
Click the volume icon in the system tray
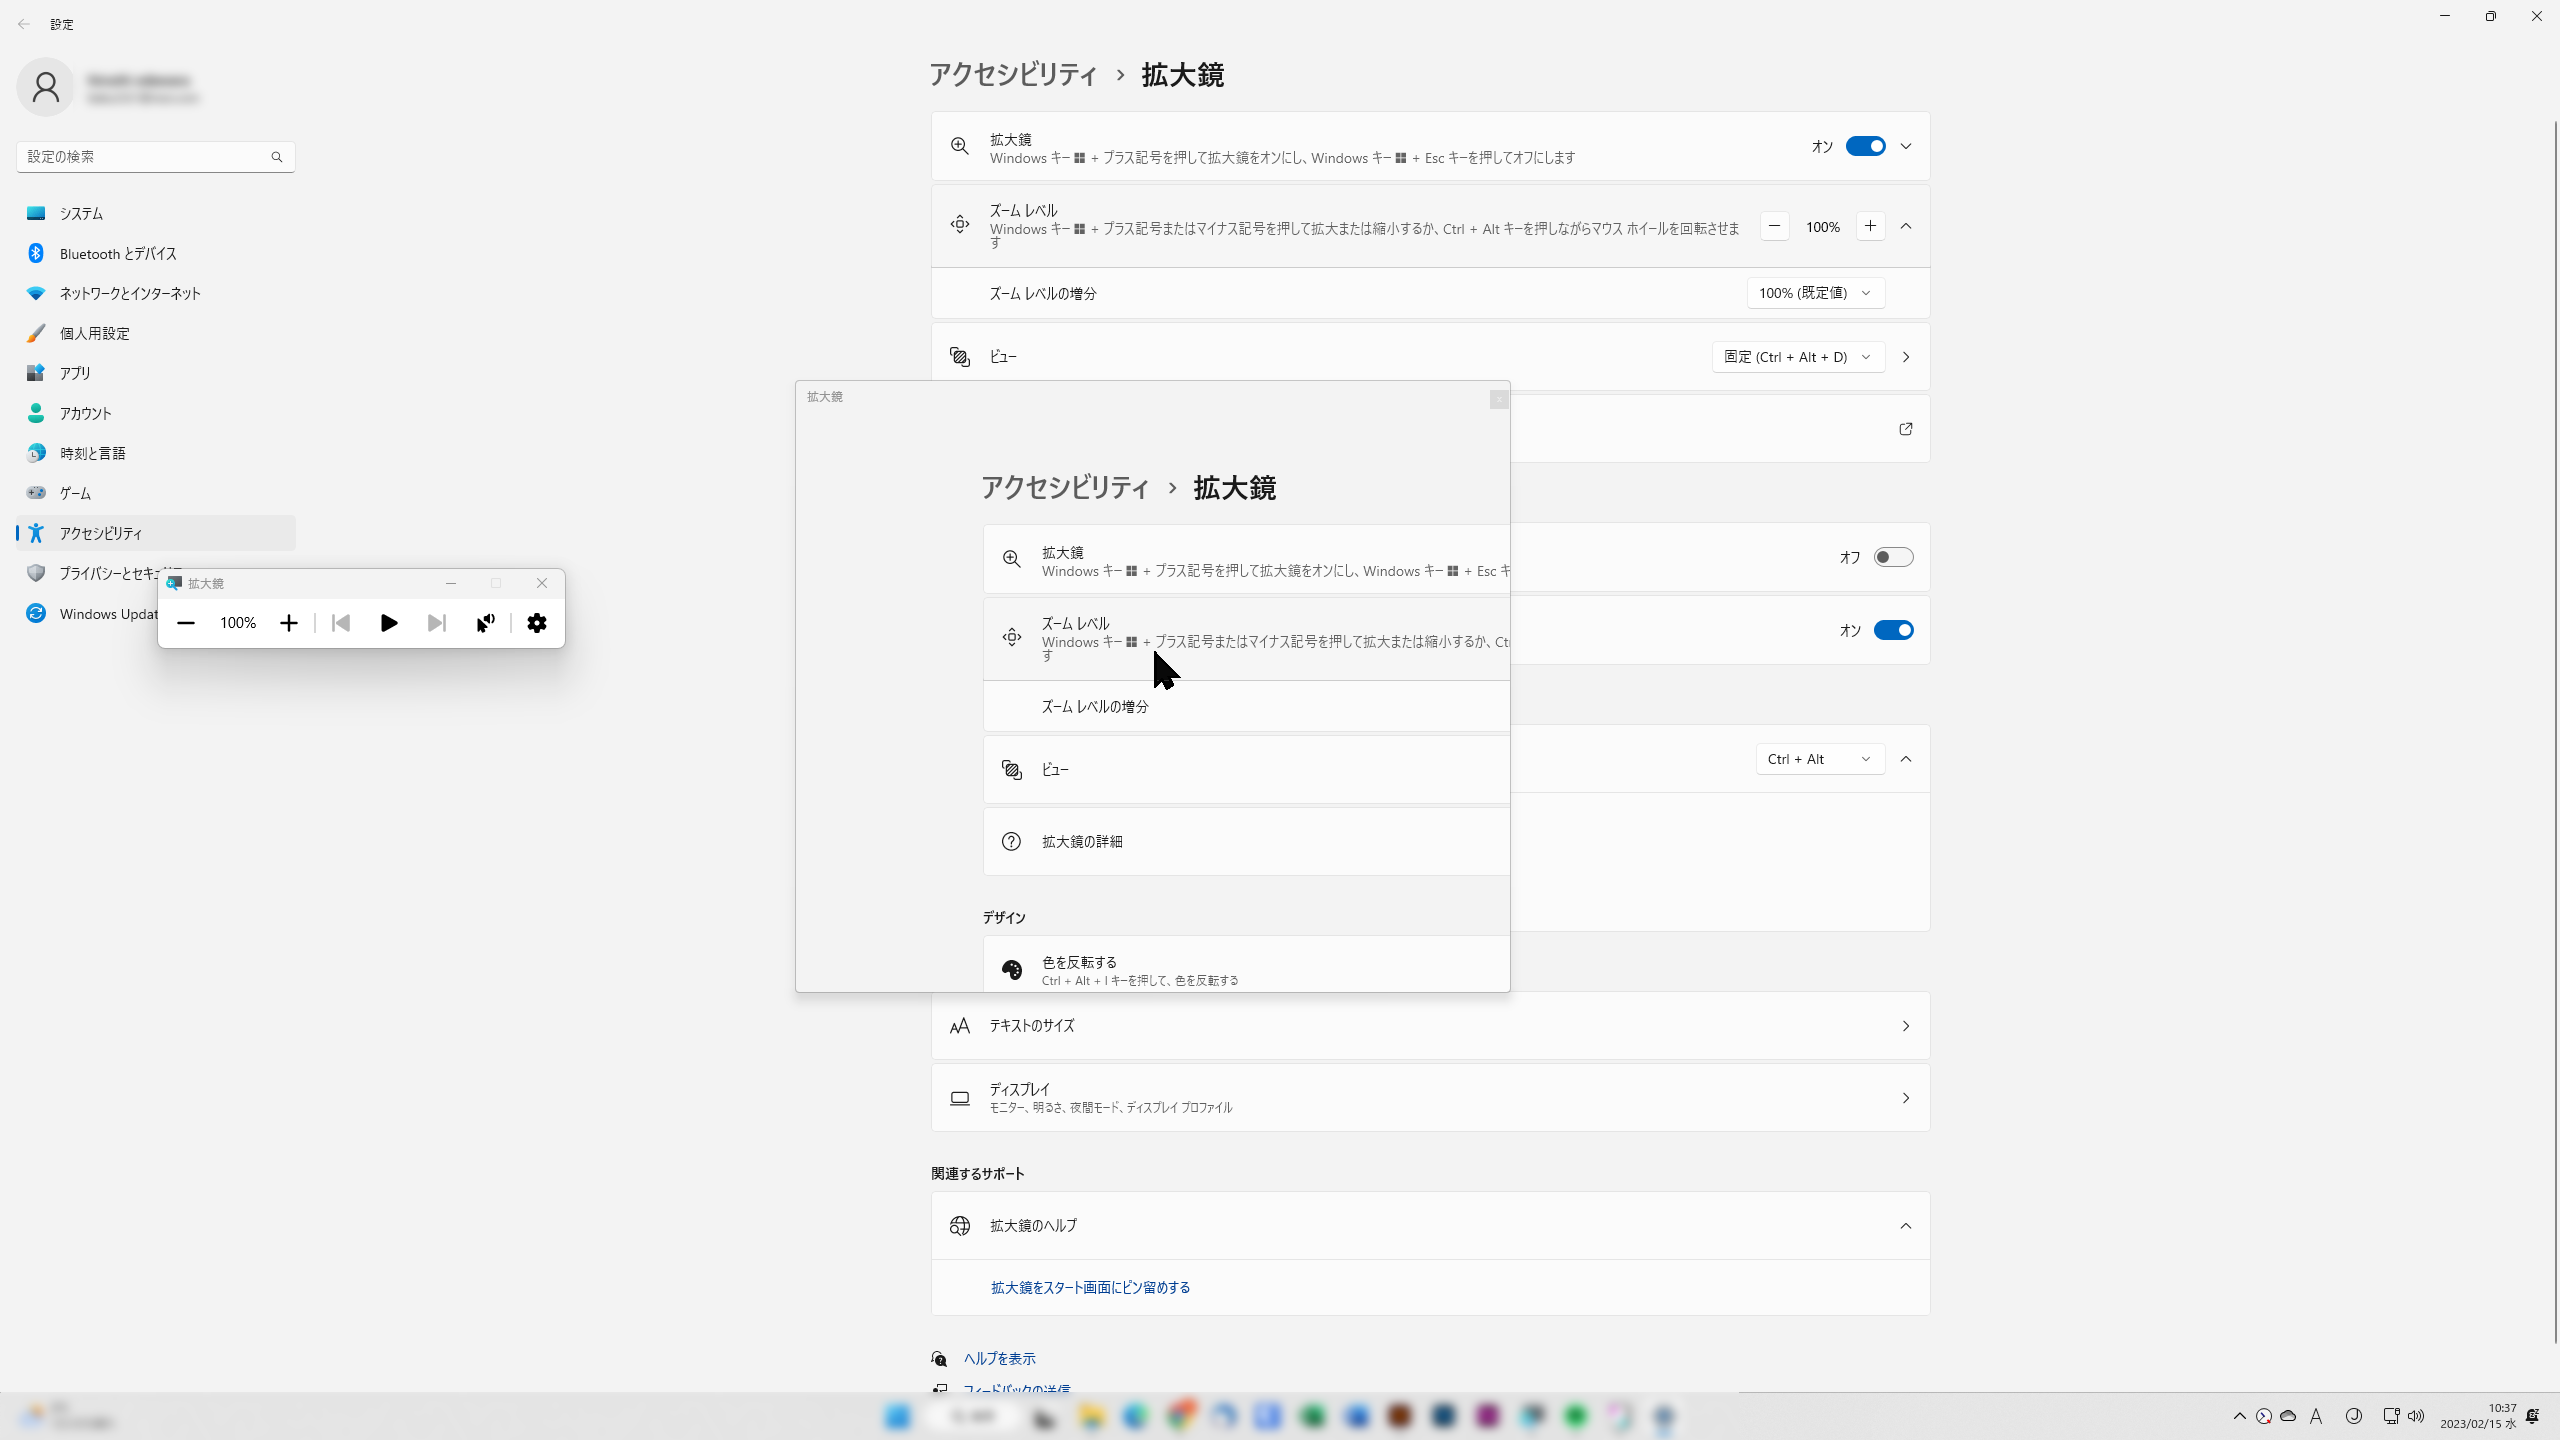[2416, 1416]
